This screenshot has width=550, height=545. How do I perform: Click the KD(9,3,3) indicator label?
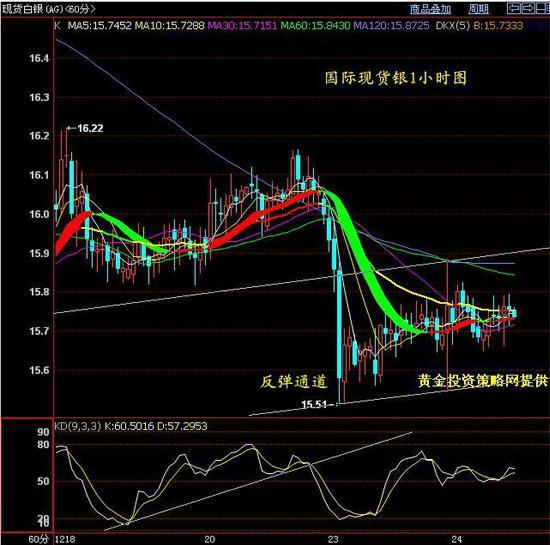(77, 426)
